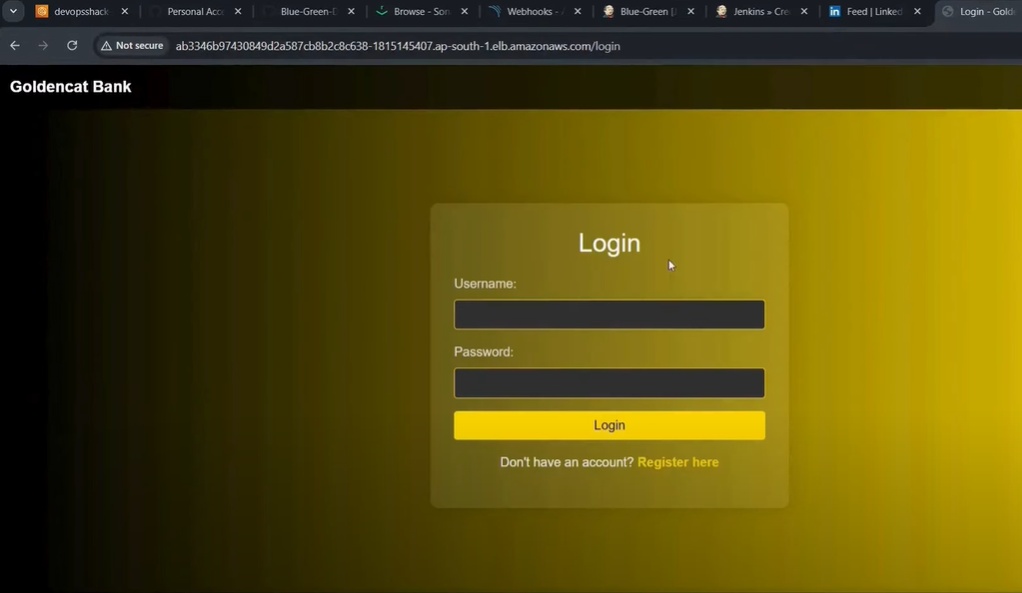Click the browser back arrow

(x=15, y=46)
